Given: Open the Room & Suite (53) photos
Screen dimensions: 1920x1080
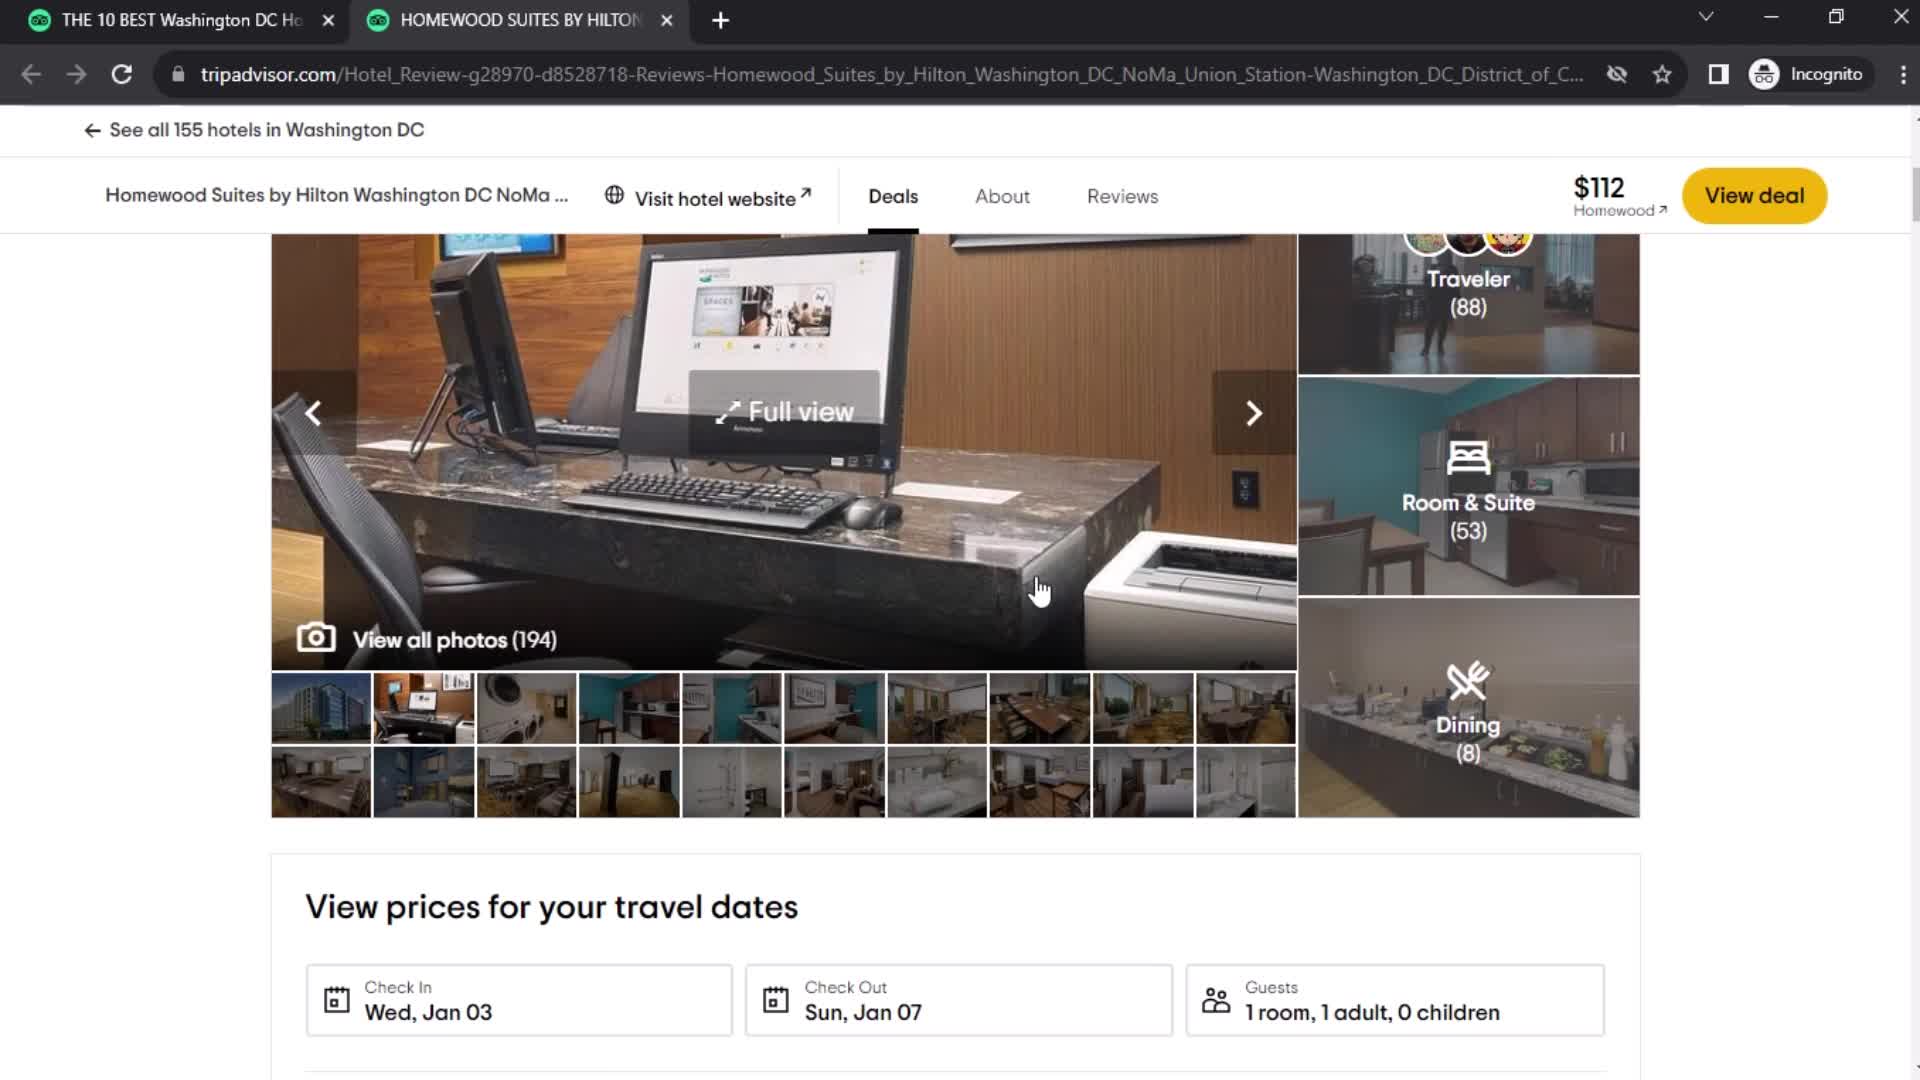Looking at the screenshot, I should (x=1468, y=487).
